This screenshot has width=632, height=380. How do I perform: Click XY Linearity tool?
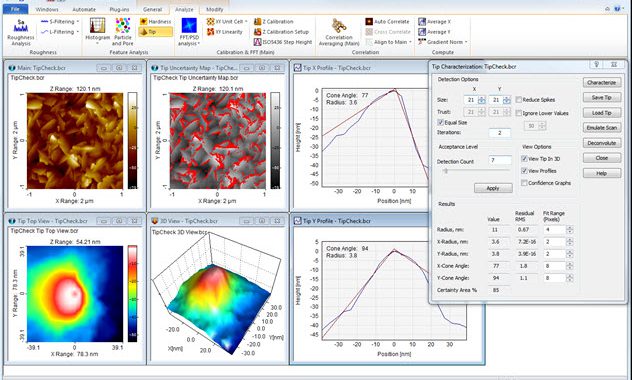[x=225, y=31]
